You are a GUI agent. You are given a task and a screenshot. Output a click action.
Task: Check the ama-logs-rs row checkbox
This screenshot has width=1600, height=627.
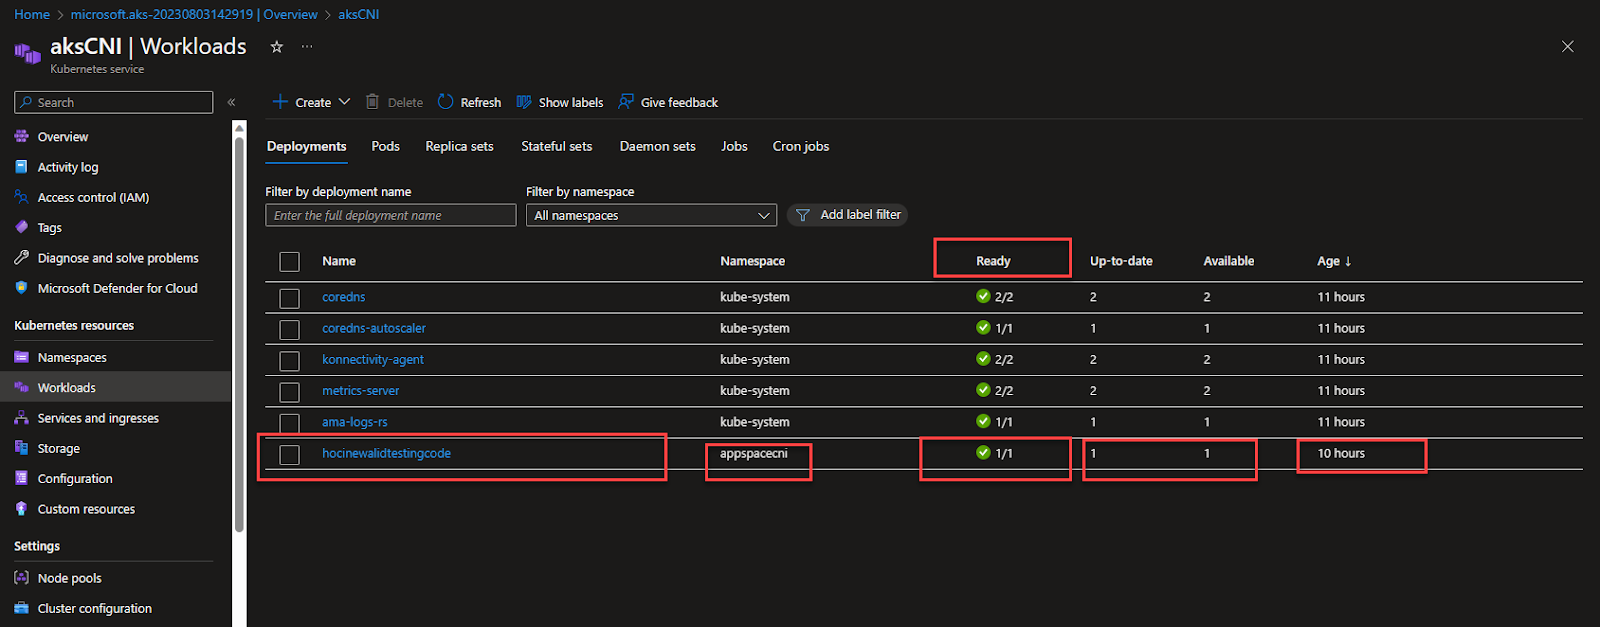290,423
